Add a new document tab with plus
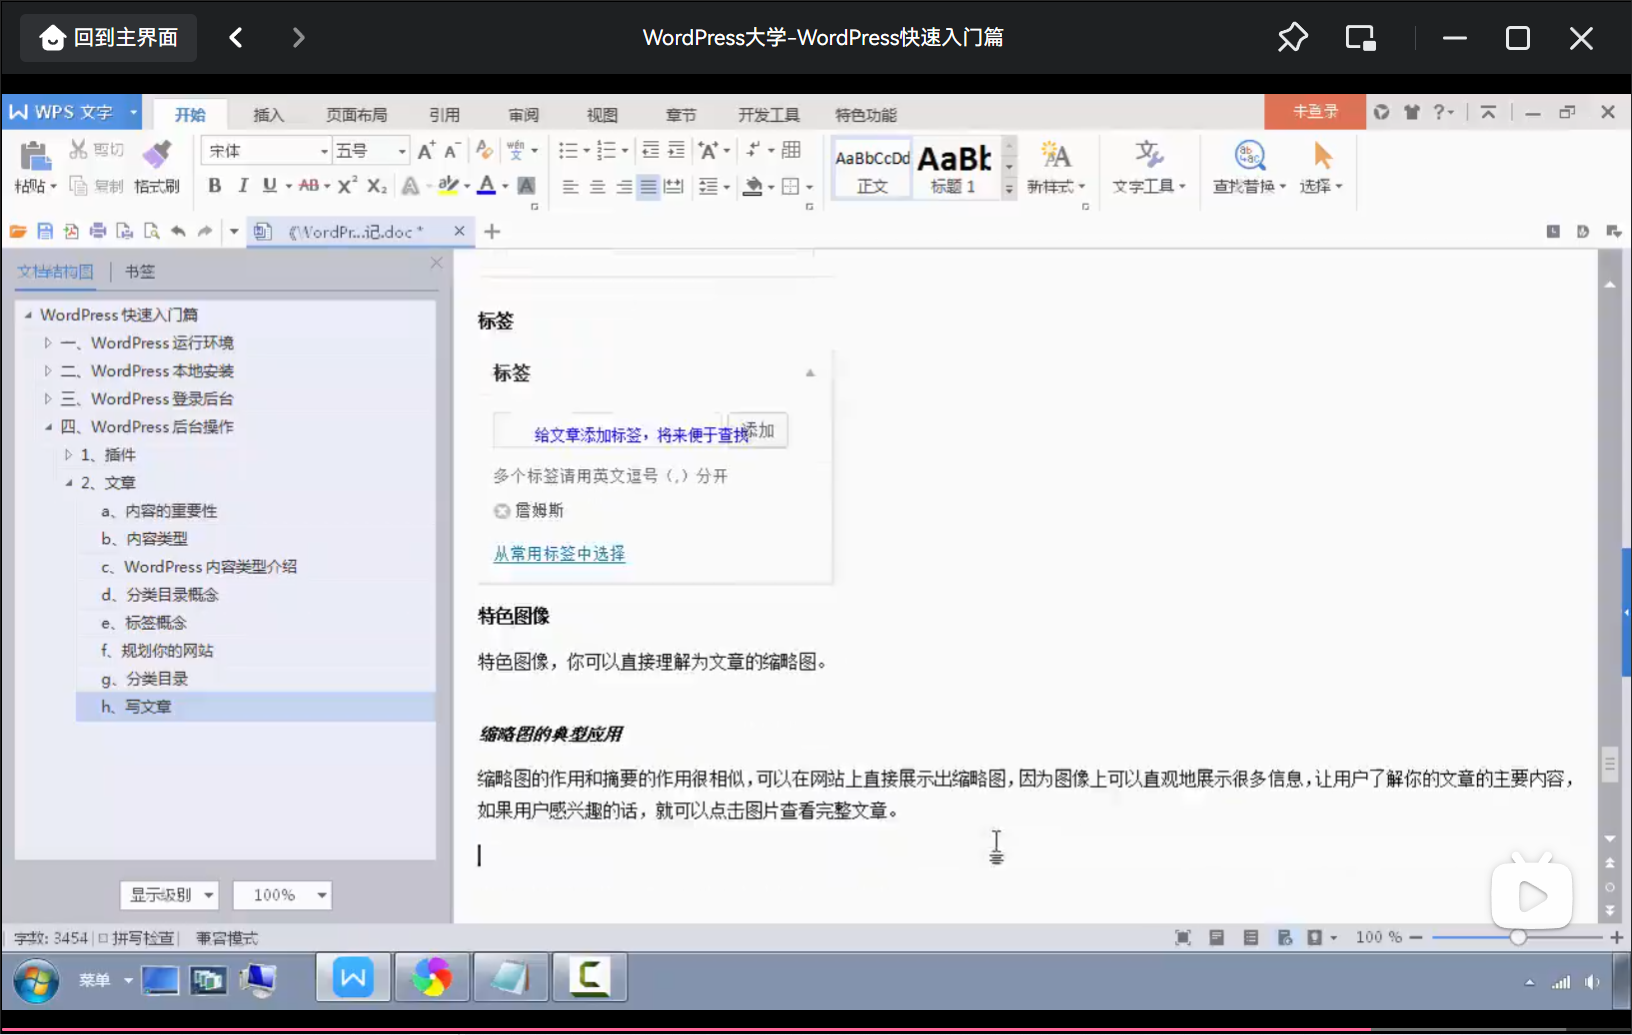Screen dimensions: 1632x1035 (x=492, y=232)
